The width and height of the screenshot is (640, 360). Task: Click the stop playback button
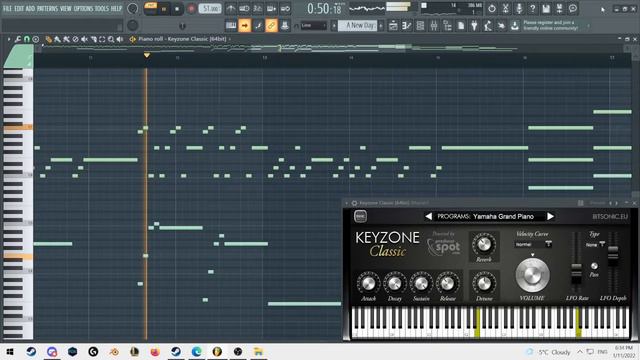point(177,9)
